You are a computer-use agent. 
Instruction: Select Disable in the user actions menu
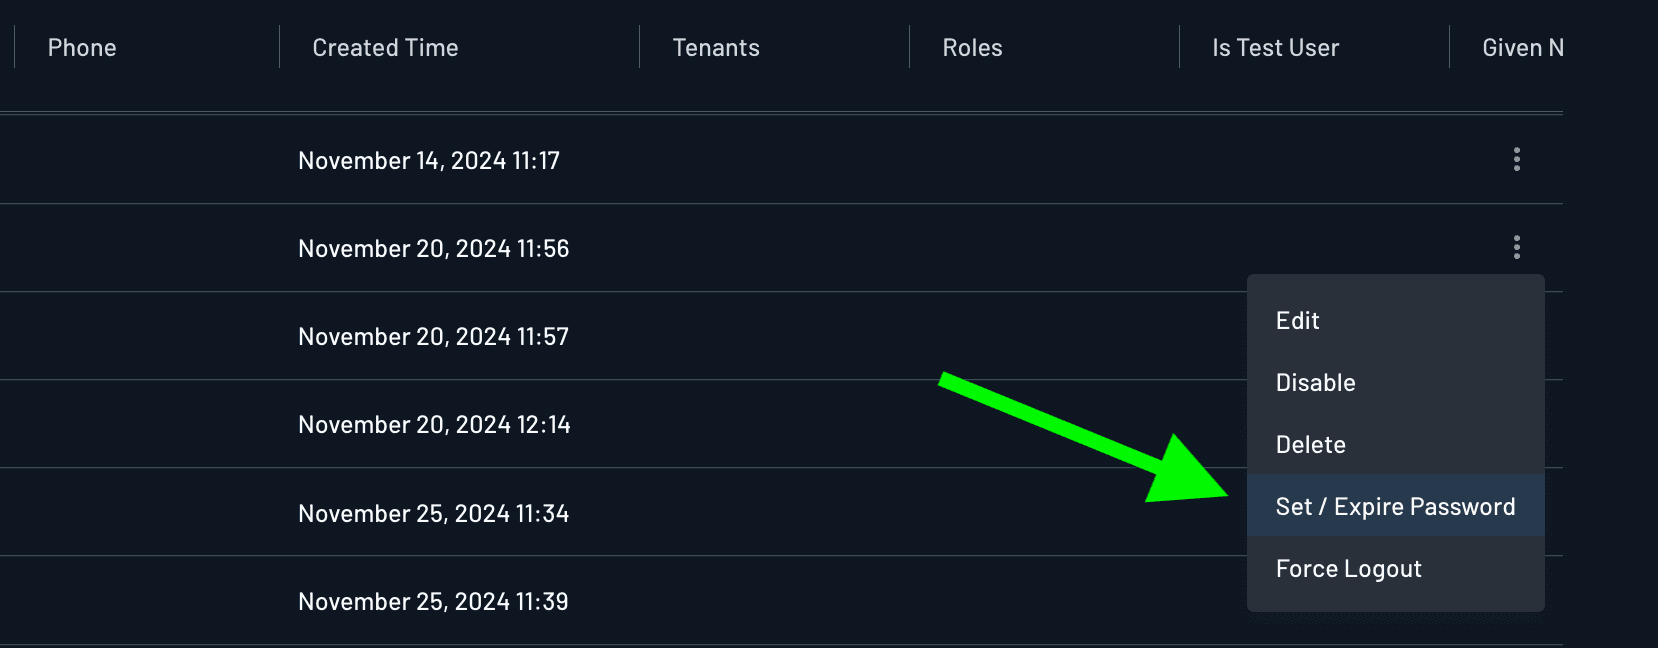(x=1315, y=383)
